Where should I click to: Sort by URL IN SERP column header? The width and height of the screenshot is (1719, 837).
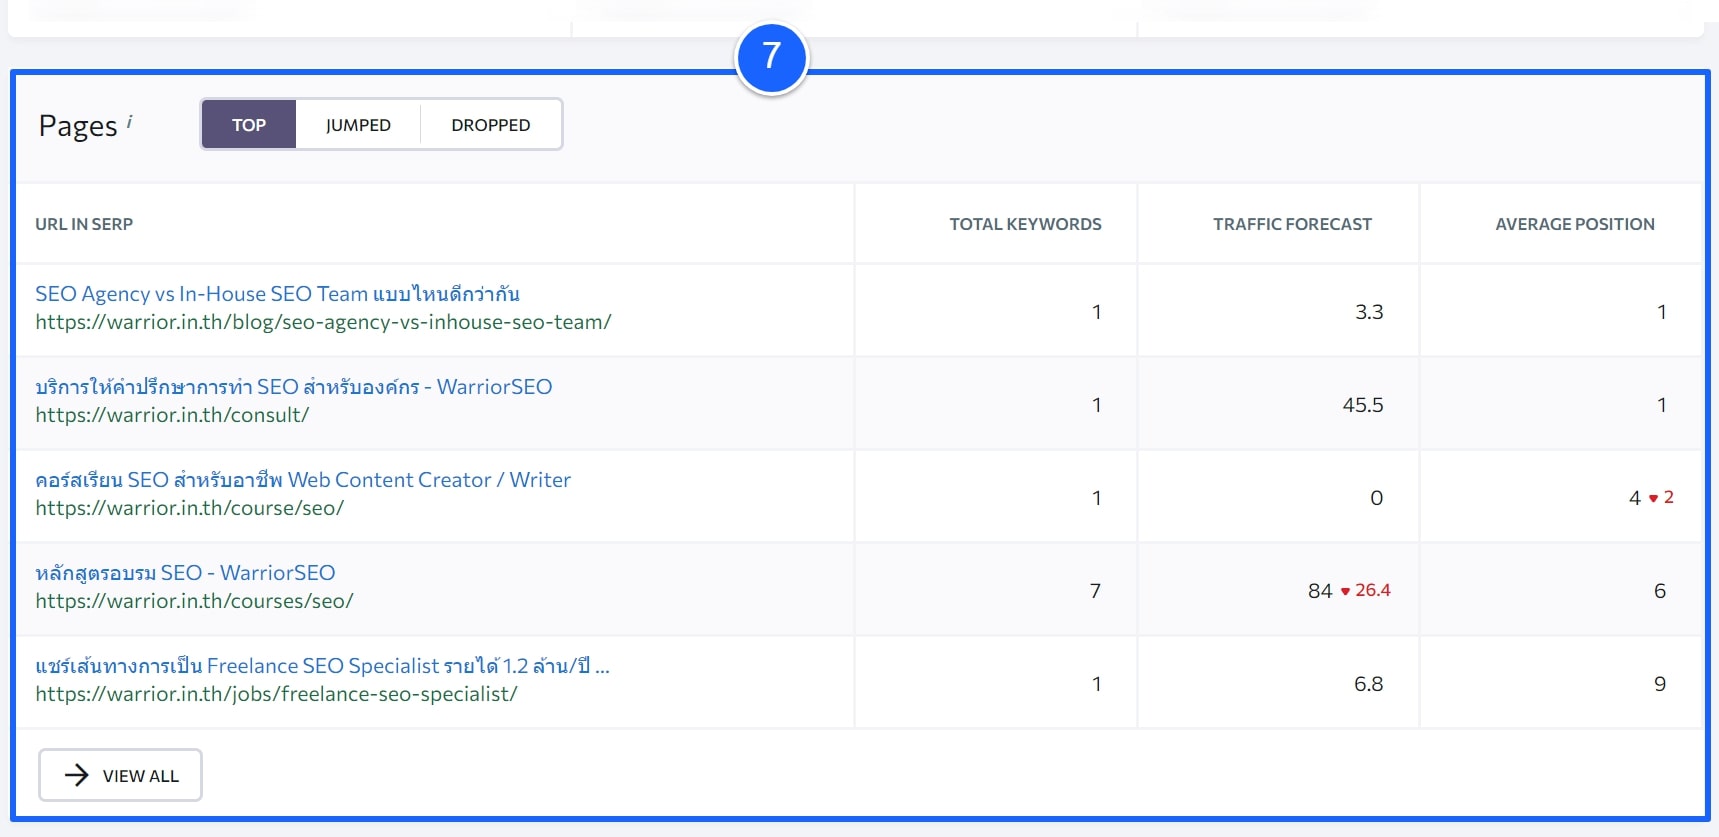[84, 224]
